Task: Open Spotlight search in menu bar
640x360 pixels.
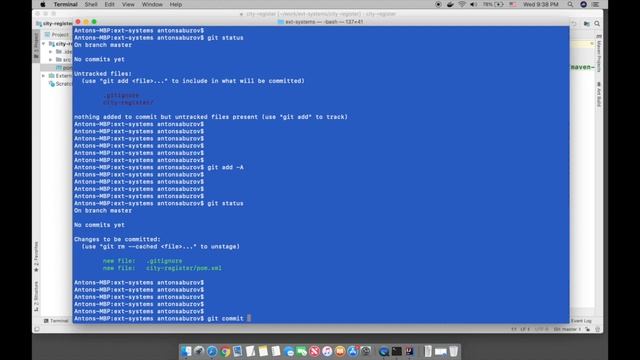Action: click(x=570, y=4)
